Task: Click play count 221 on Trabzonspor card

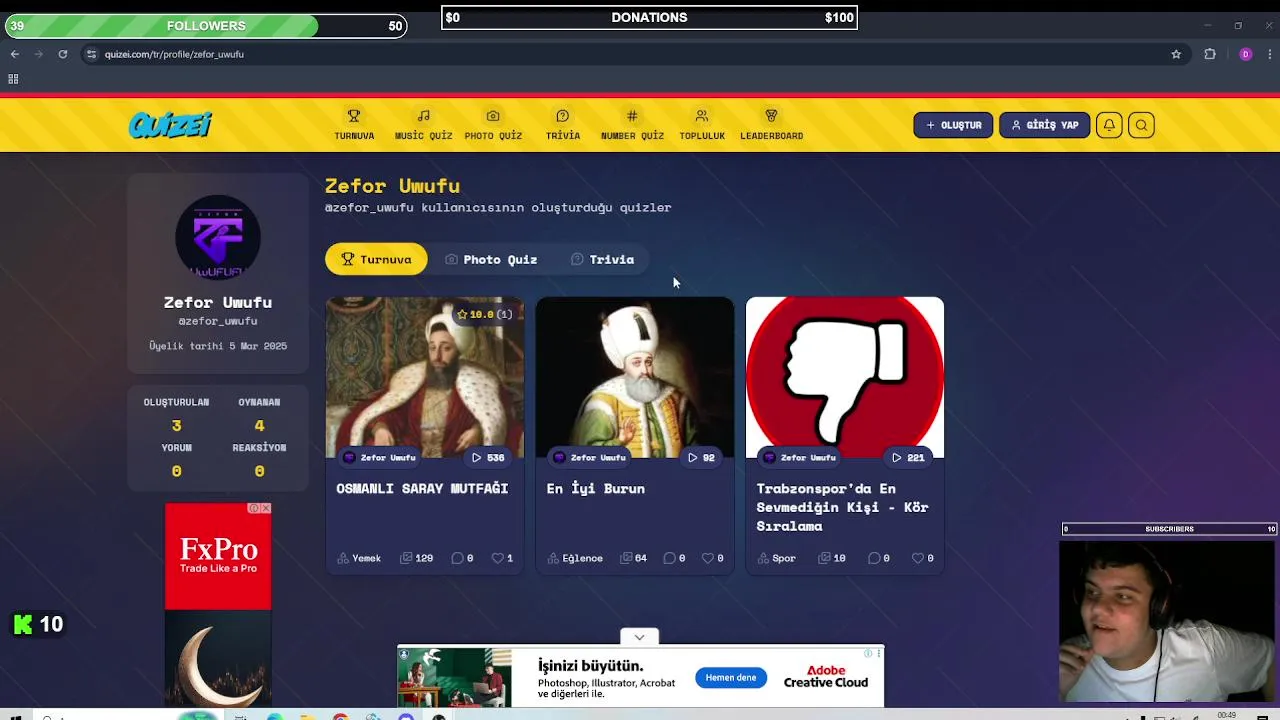Action: pos(908,457)
